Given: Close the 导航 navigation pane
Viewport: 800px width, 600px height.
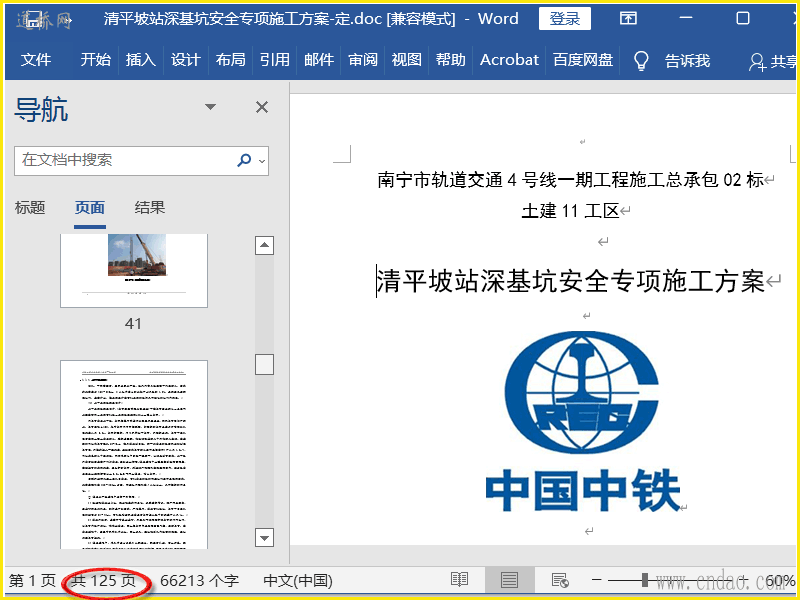Looking at the screenshot, I should click(x=262, y=107).
